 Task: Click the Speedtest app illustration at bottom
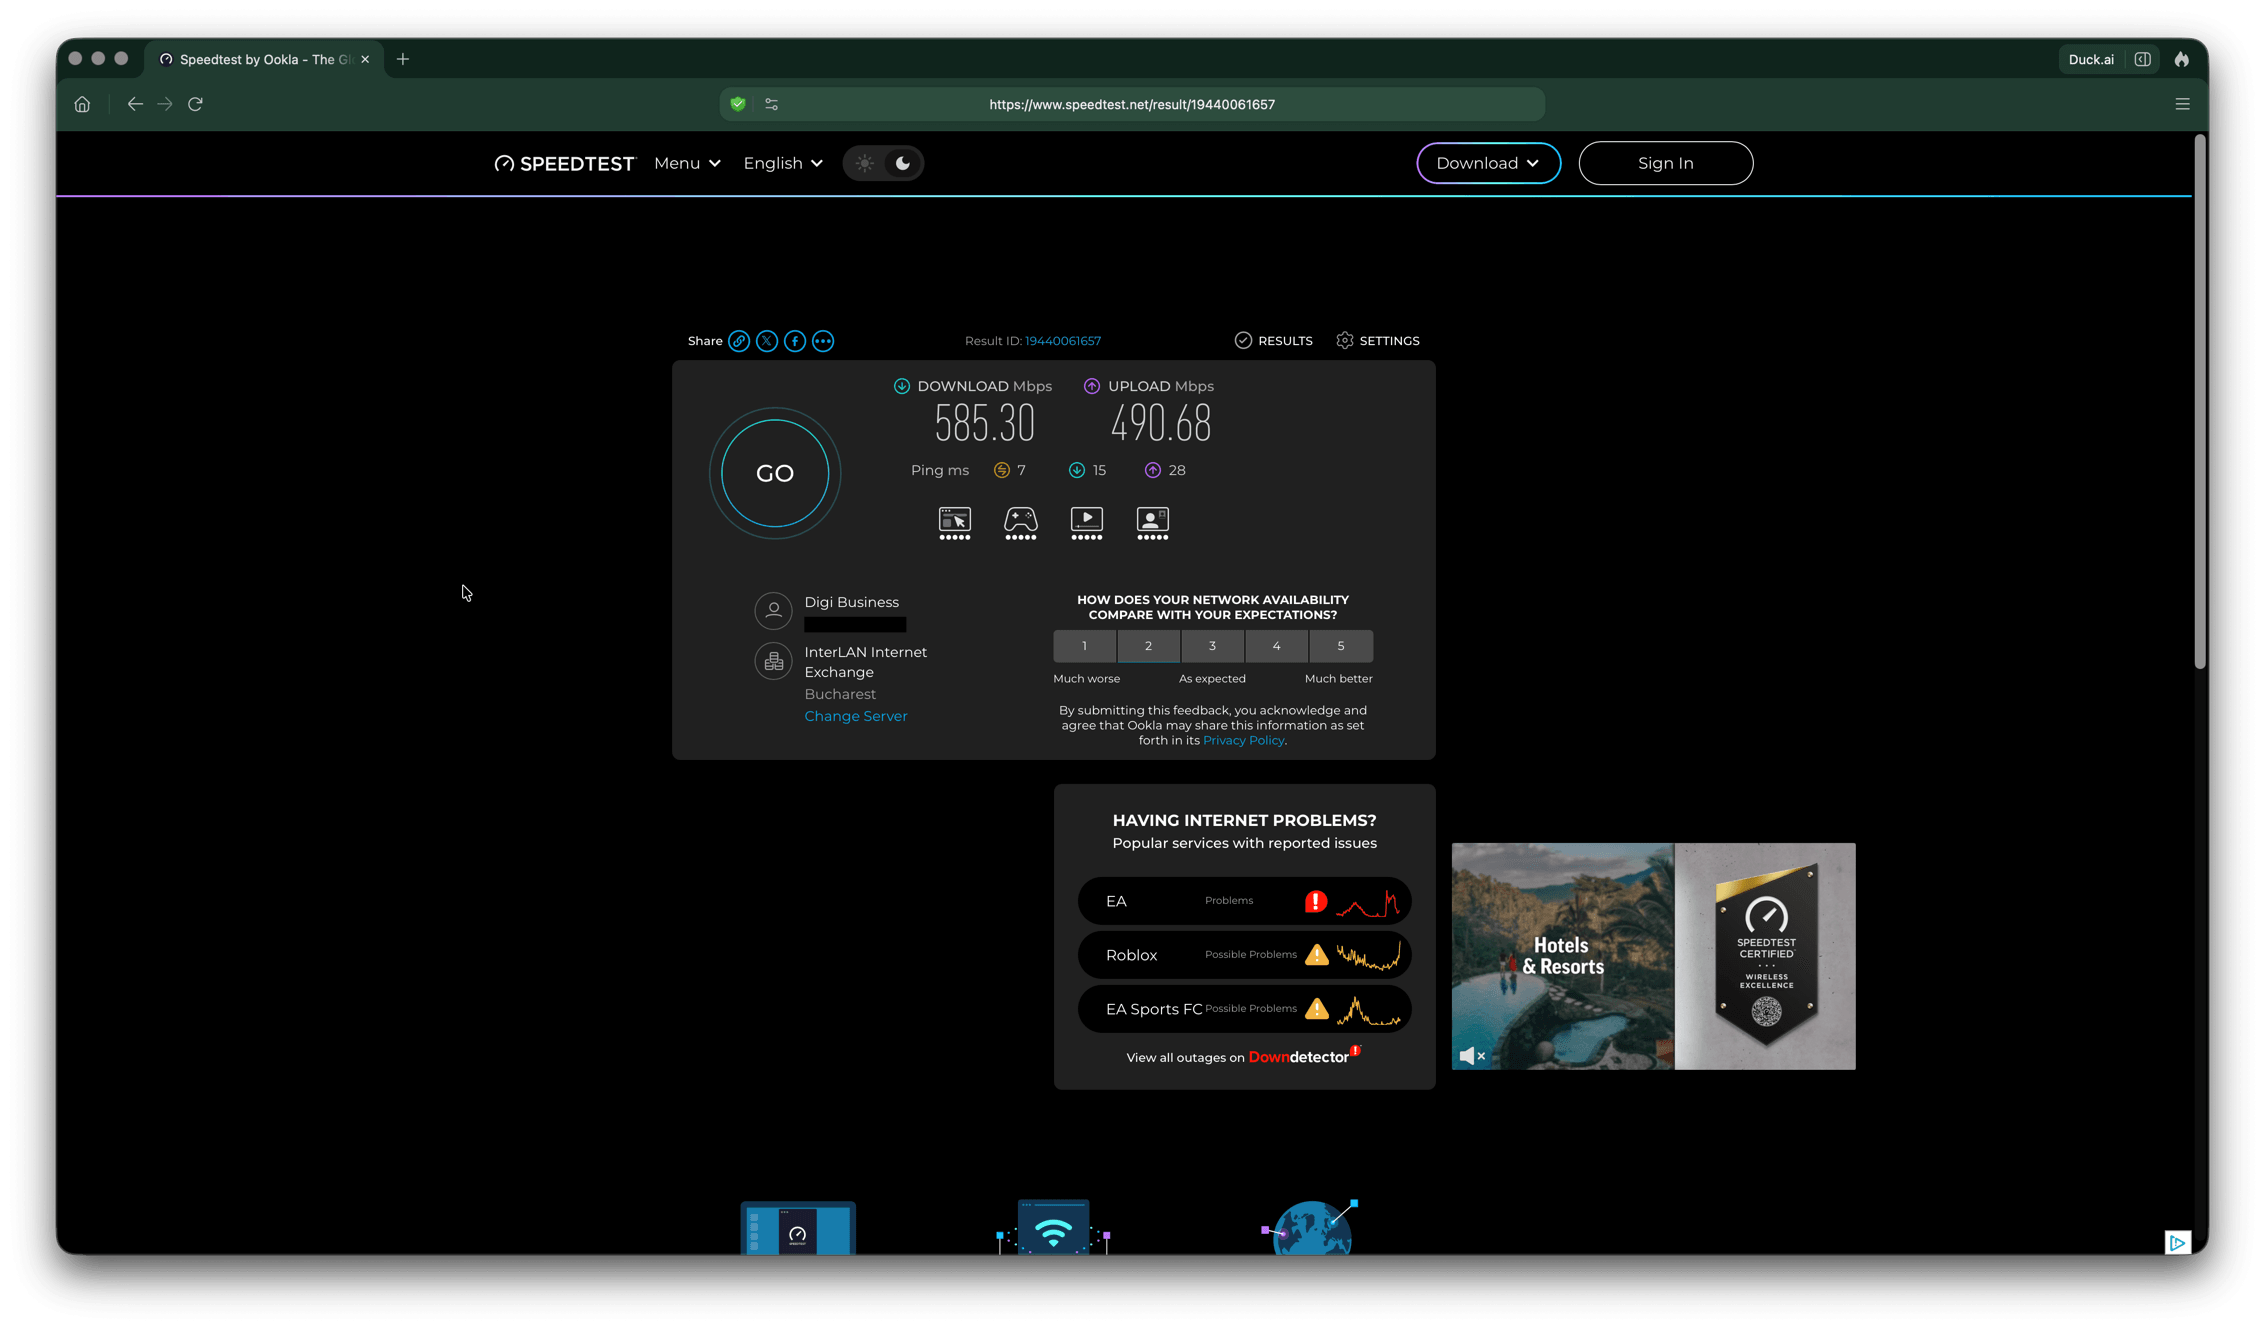pos(798,1228)
